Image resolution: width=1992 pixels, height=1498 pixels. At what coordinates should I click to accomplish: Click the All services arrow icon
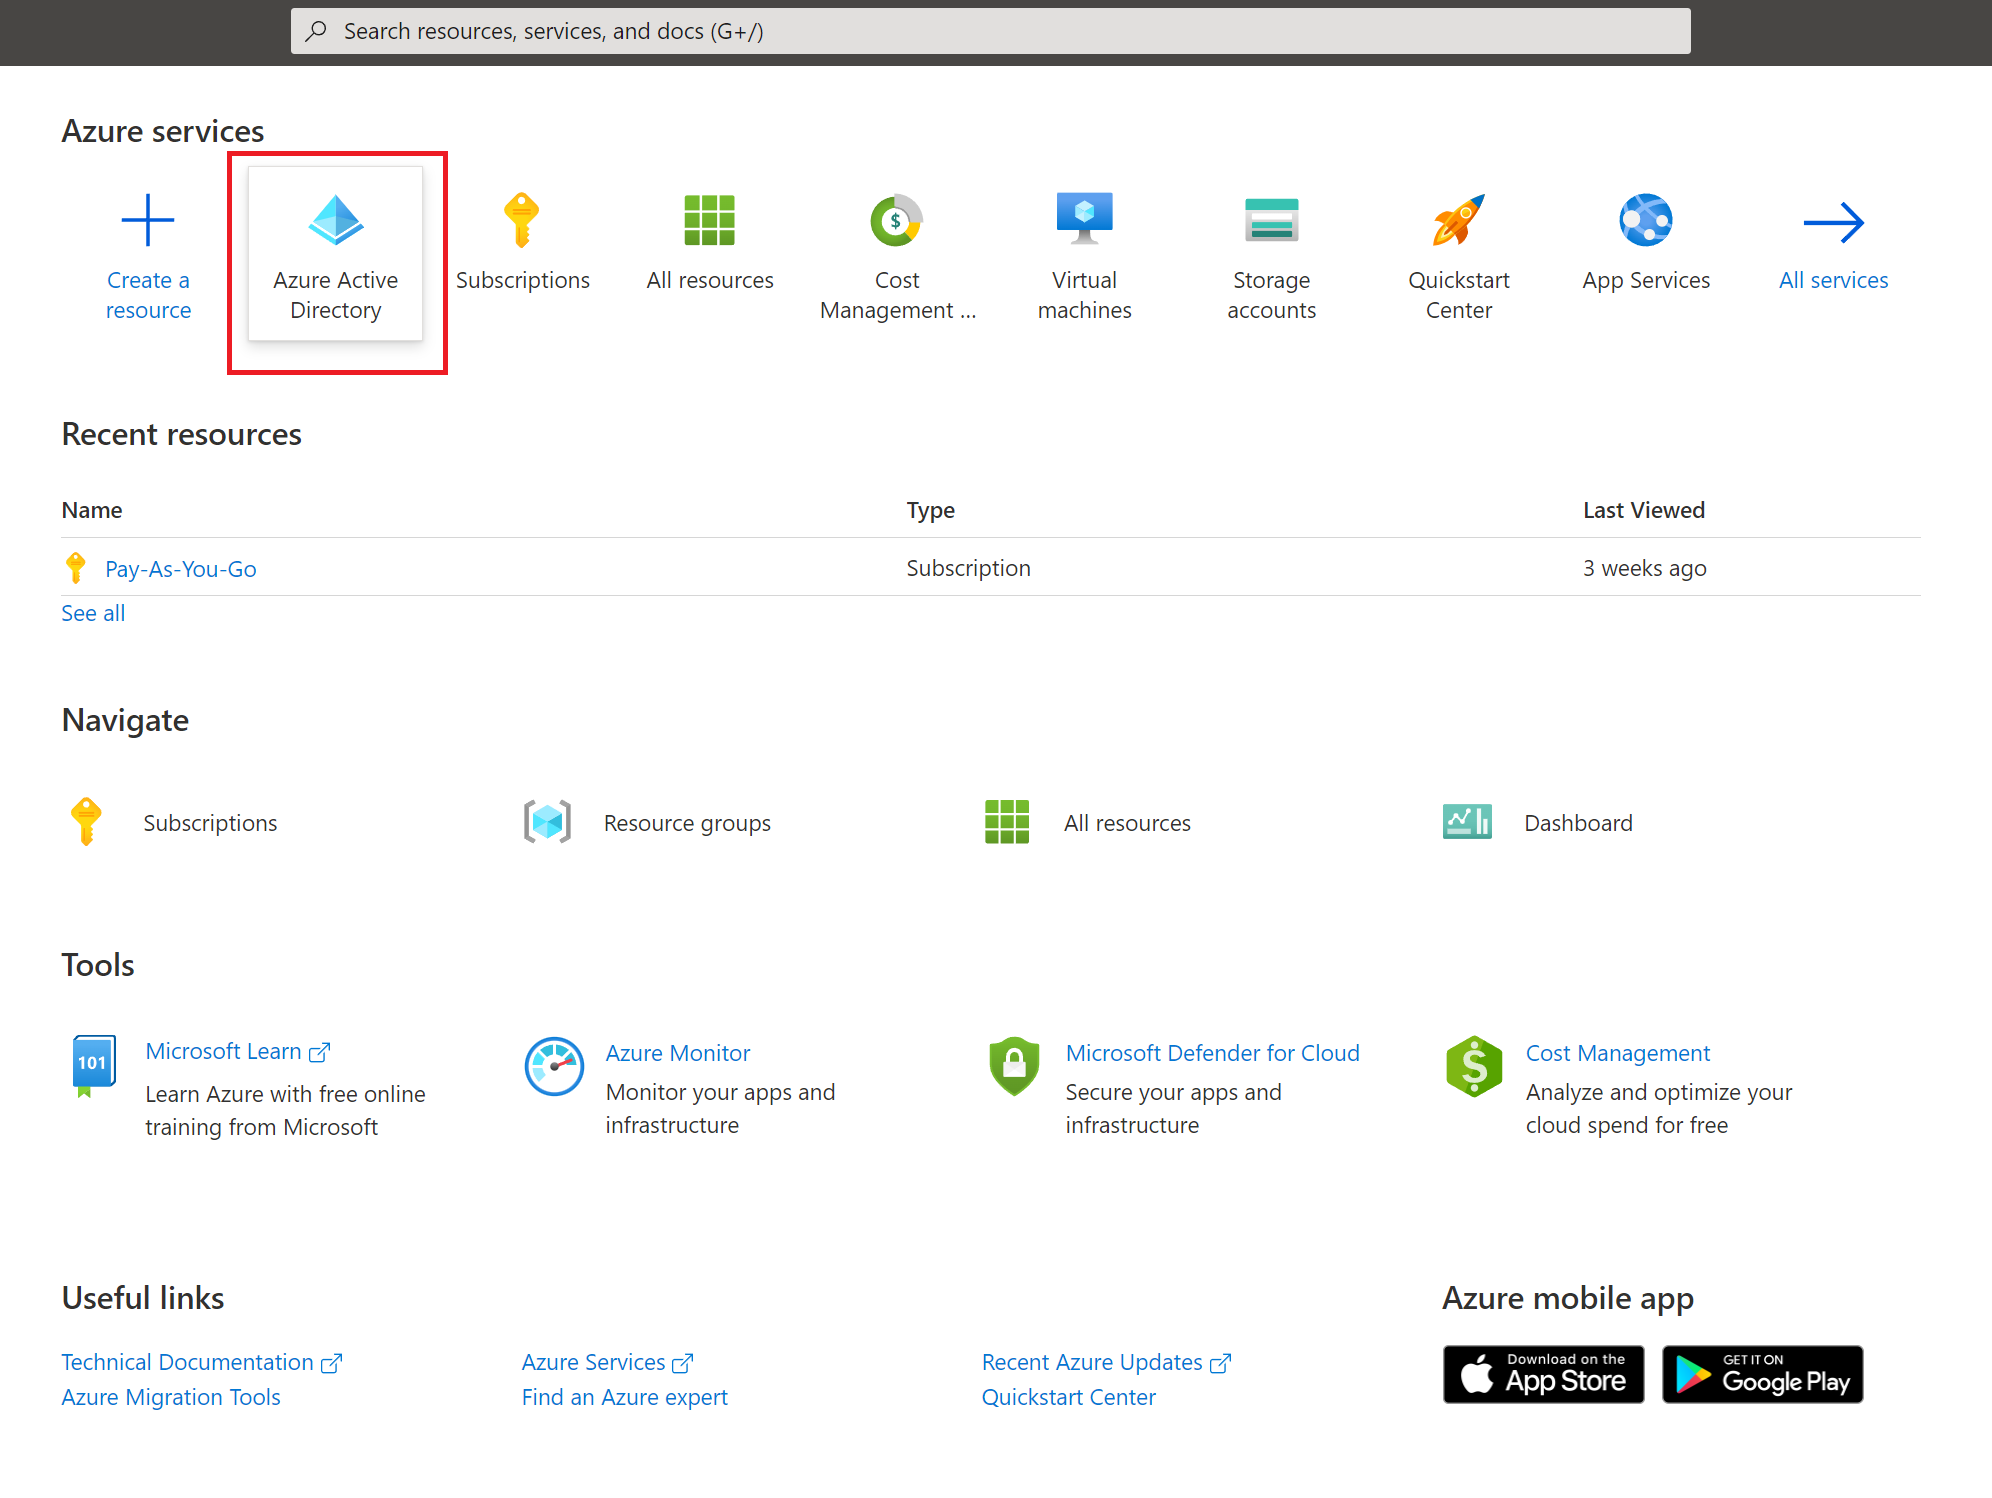(1834, 222)
